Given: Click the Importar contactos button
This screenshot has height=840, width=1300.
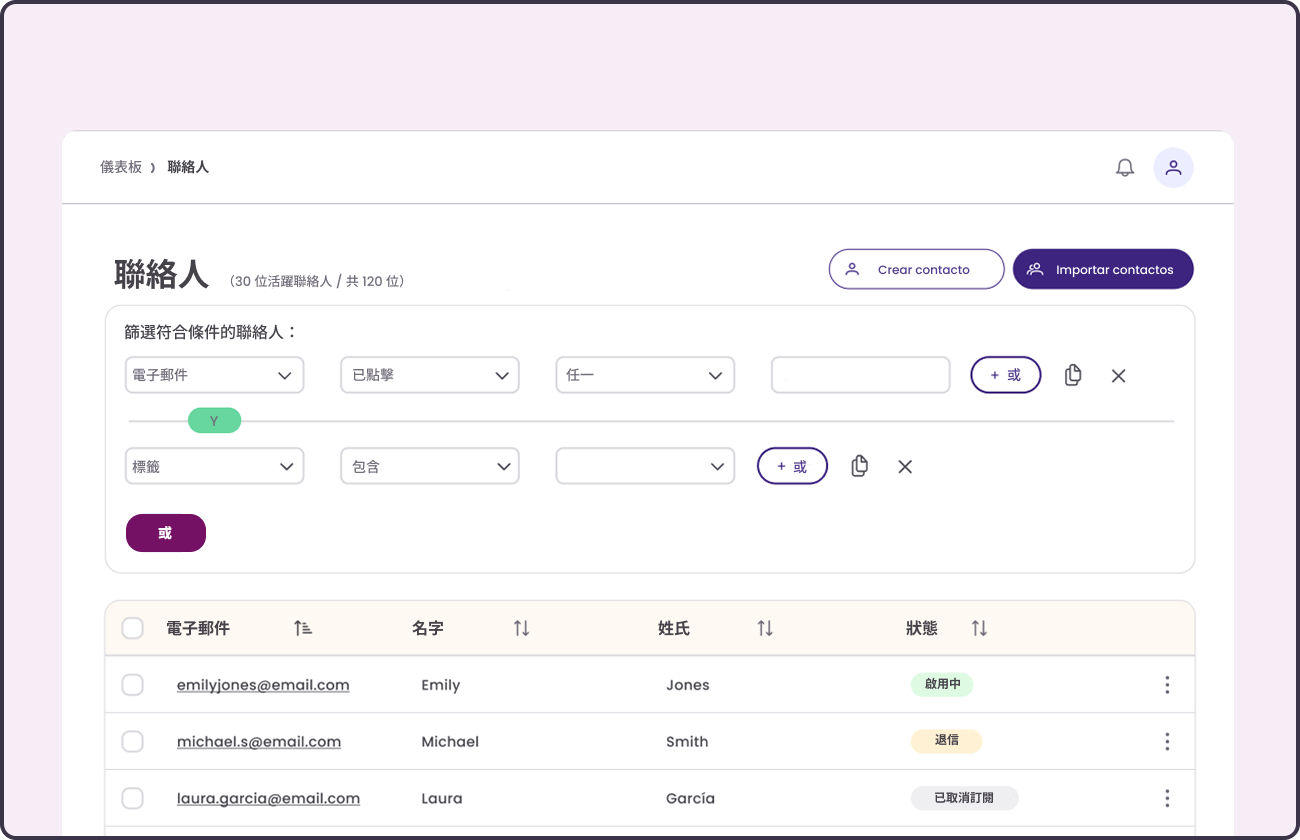Looking at the screenshot, I should tap(1103, 269).
